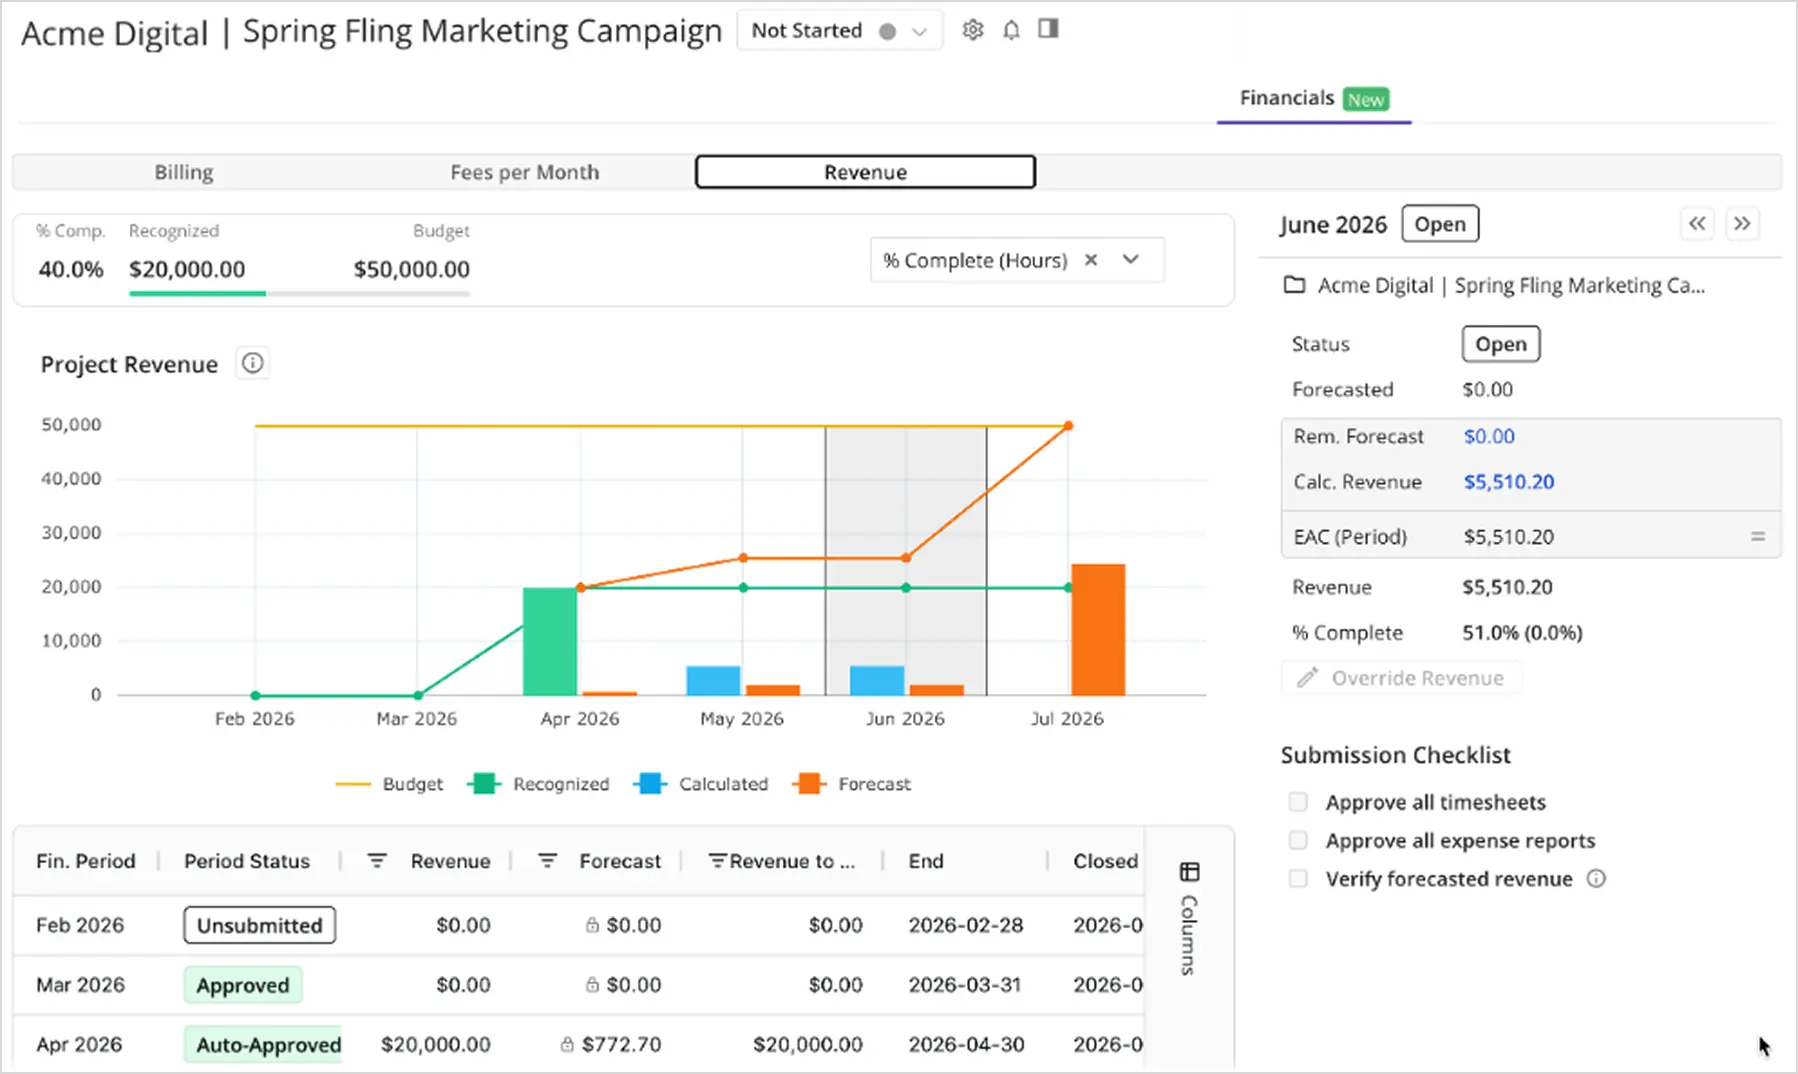Viewport: 1798px width, 1074px height.
Task: Select the Revenue tab
Action: pos(866,172)
